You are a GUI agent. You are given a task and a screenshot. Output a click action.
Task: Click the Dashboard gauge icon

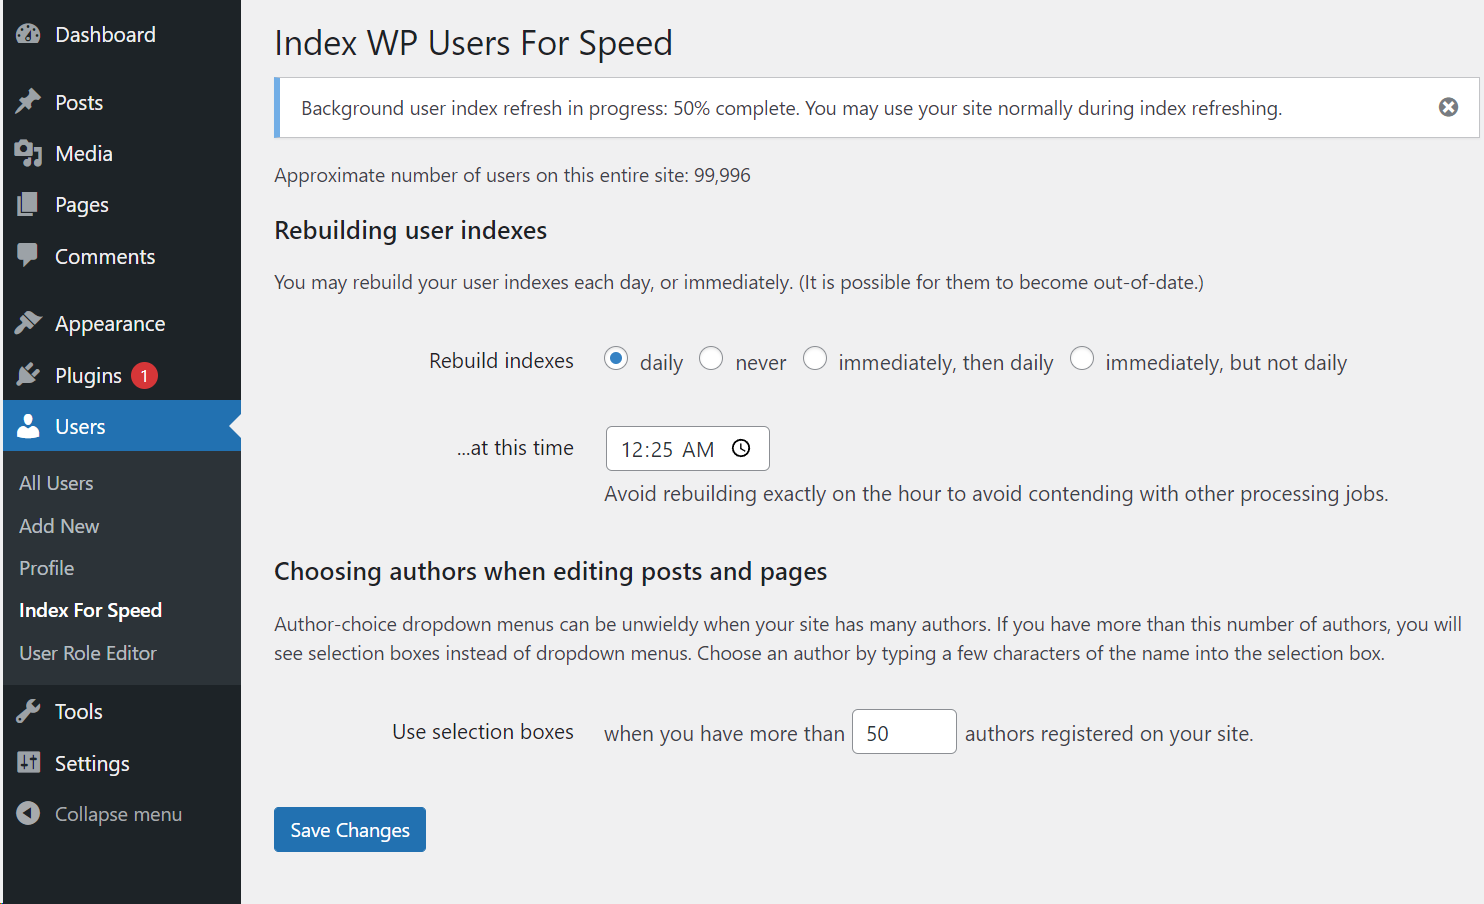coord(28,34)
